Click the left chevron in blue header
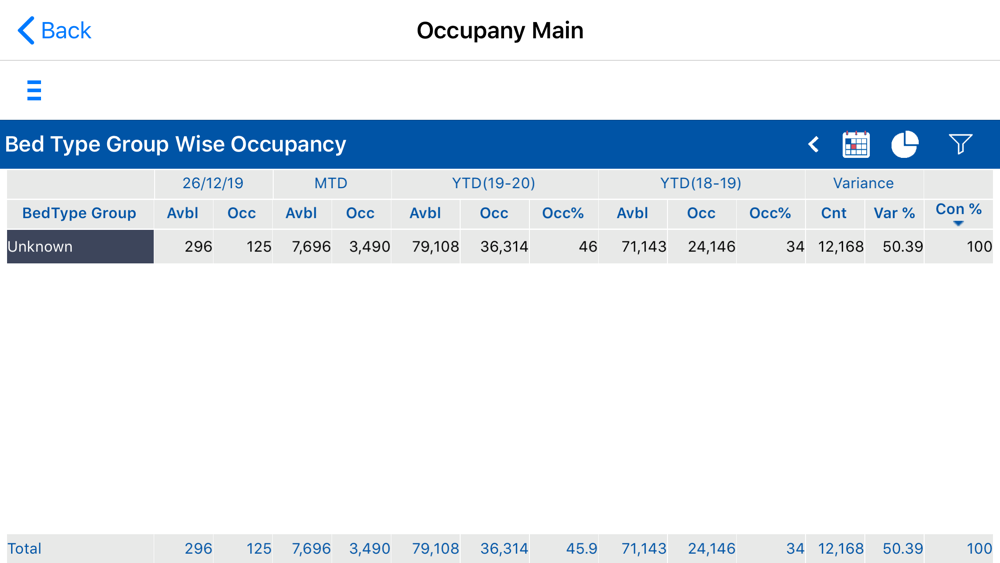The width and height of the screenshot is (1000, 563). pyautogui.click(x=813, y=145)
